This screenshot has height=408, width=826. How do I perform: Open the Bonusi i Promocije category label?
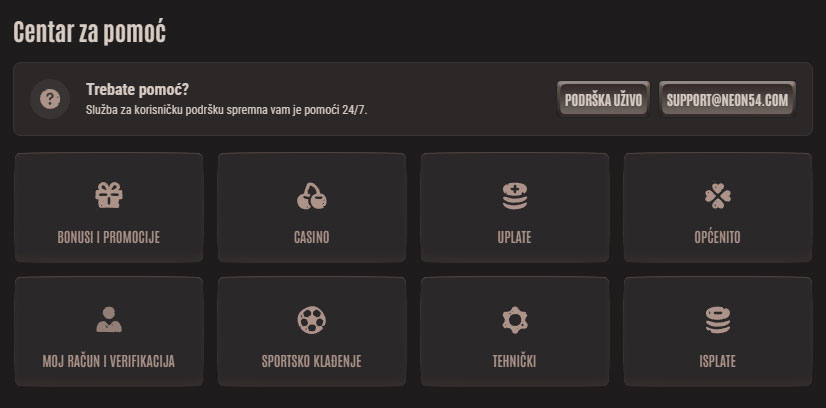point(109,237)
